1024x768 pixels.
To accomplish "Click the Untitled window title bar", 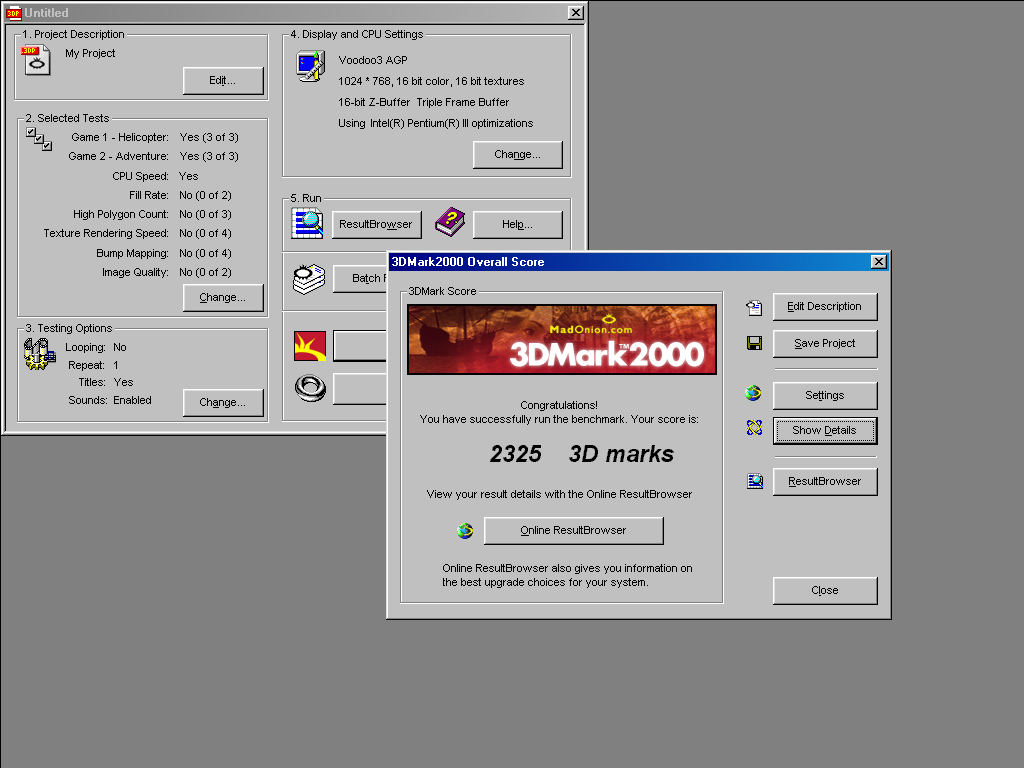I will pyautogui.click(x=294, y=12).
